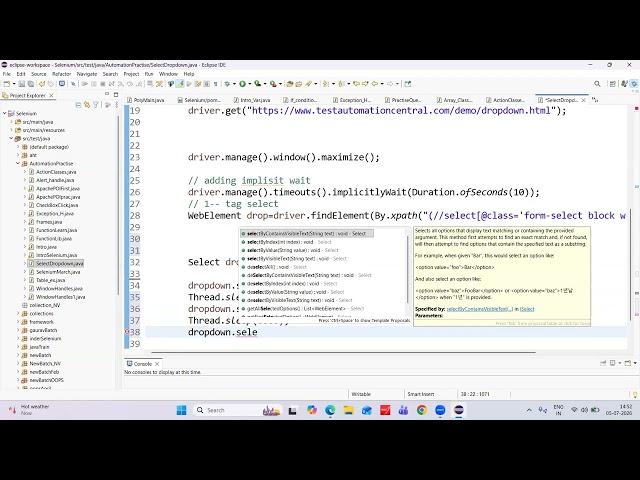The height and width of the screenshot is (480, 640).
Task: Maximize the Project Explorer view
Action: tap(116, 95)
